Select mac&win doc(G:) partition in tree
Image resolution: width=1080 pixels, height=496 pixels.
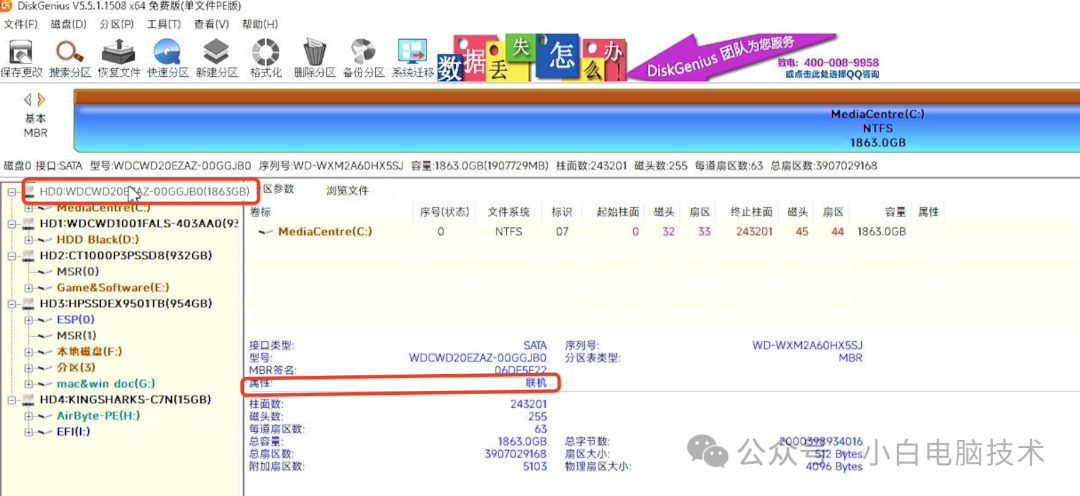(x=106, y=384)
